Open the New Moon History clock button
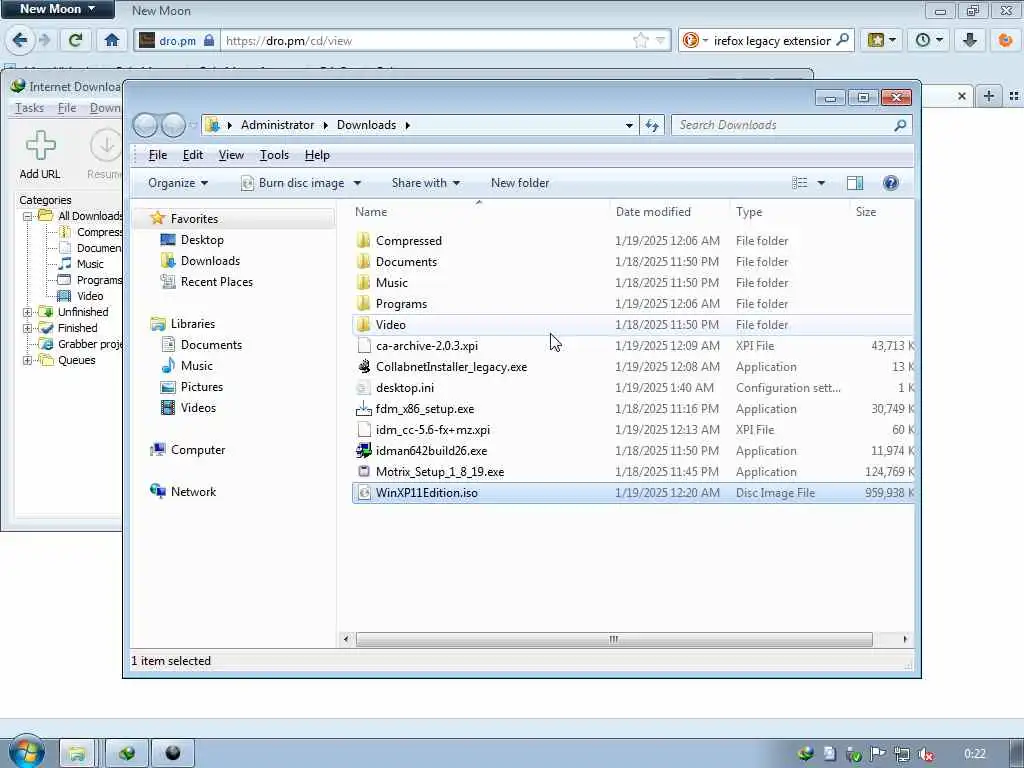This screenshot has height=768, width=1024. pos(929,40)
